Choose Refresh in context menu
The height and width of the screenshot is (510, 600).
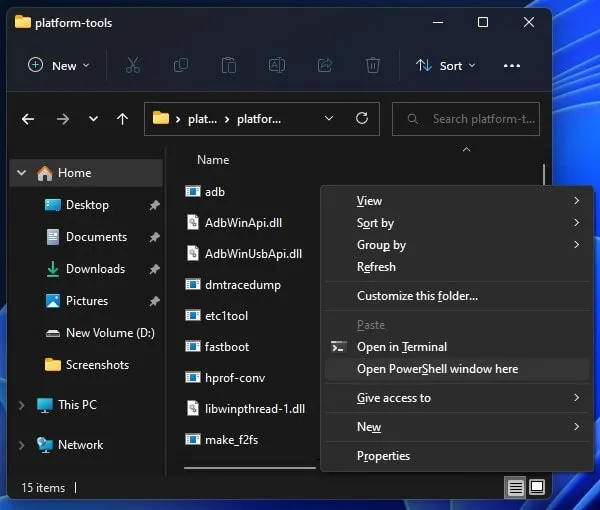coord(457,267)
